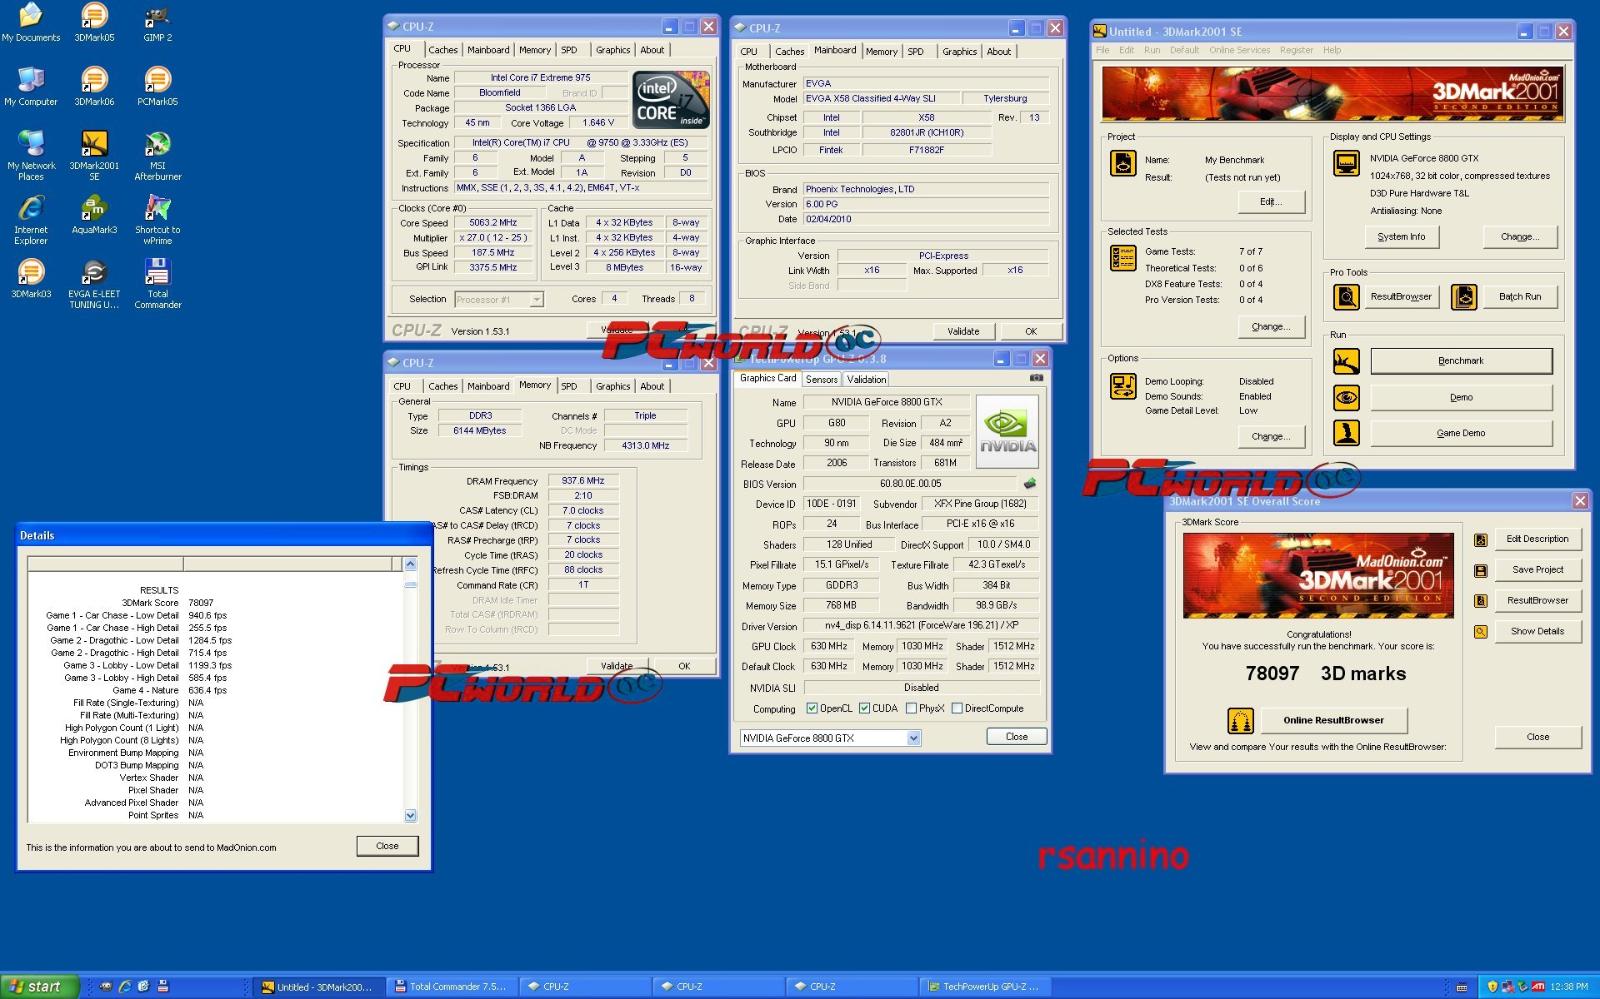This screenshot has height=999, width=1600.
Task: Open the Graphics tab in mainboard CPU-Z window
Action: (959, 52)
